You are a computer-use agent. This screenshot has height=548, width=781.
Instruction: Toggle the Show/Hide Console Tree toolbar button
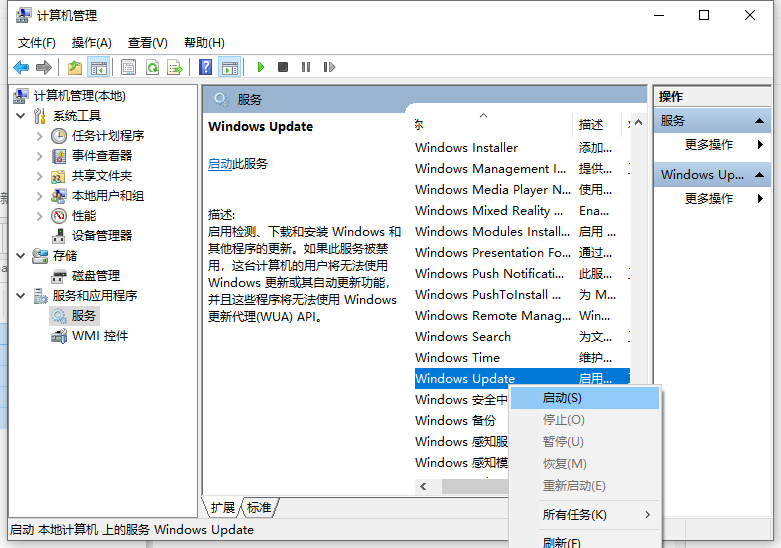(98, 67)
